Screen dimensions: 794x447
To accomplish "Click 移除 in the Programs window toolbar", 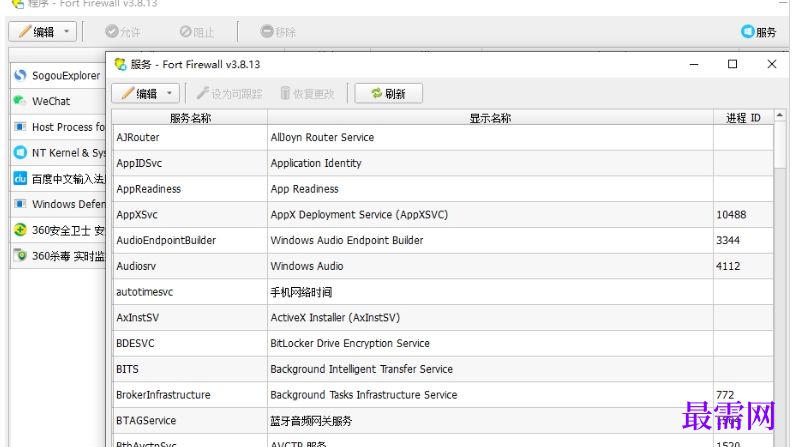I will (278, 32).
